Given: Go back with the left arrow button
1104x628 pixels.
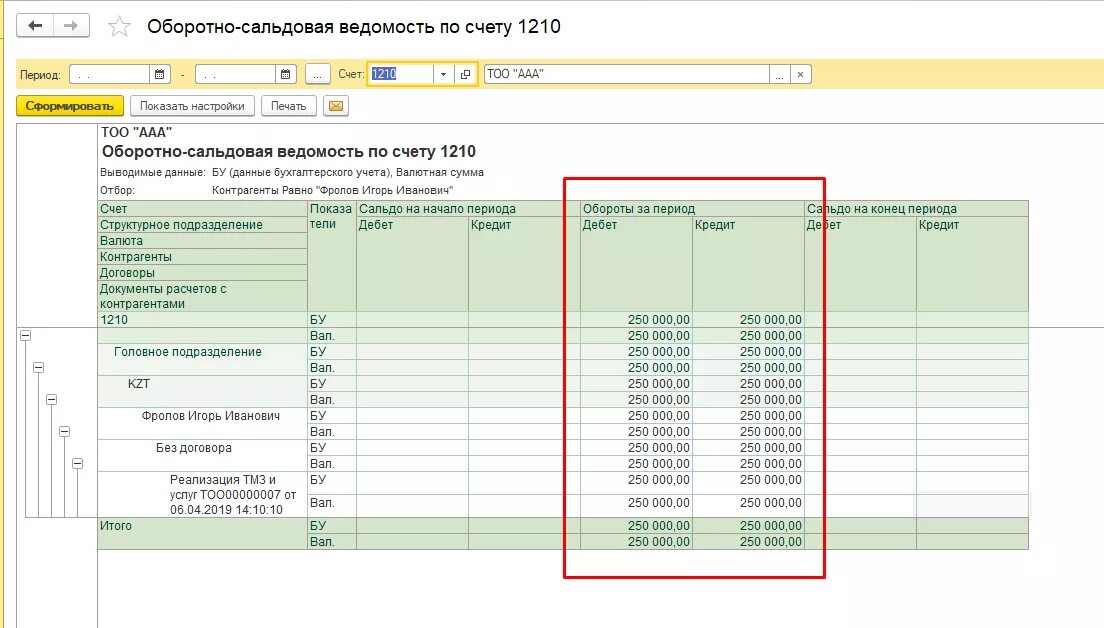Looking at the screenshot, I should 35,26.
